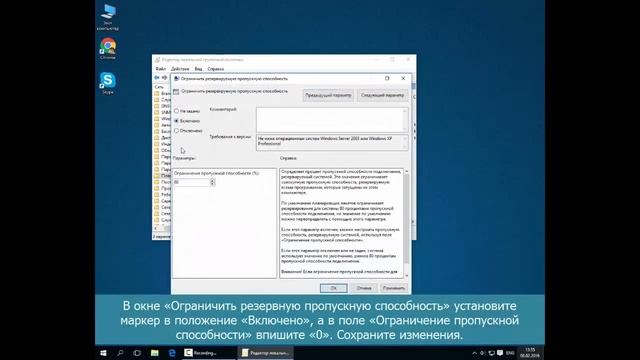Viewport: 640px width, 360px height.
Task: Open the network tray icon
Action: (491, 353)
